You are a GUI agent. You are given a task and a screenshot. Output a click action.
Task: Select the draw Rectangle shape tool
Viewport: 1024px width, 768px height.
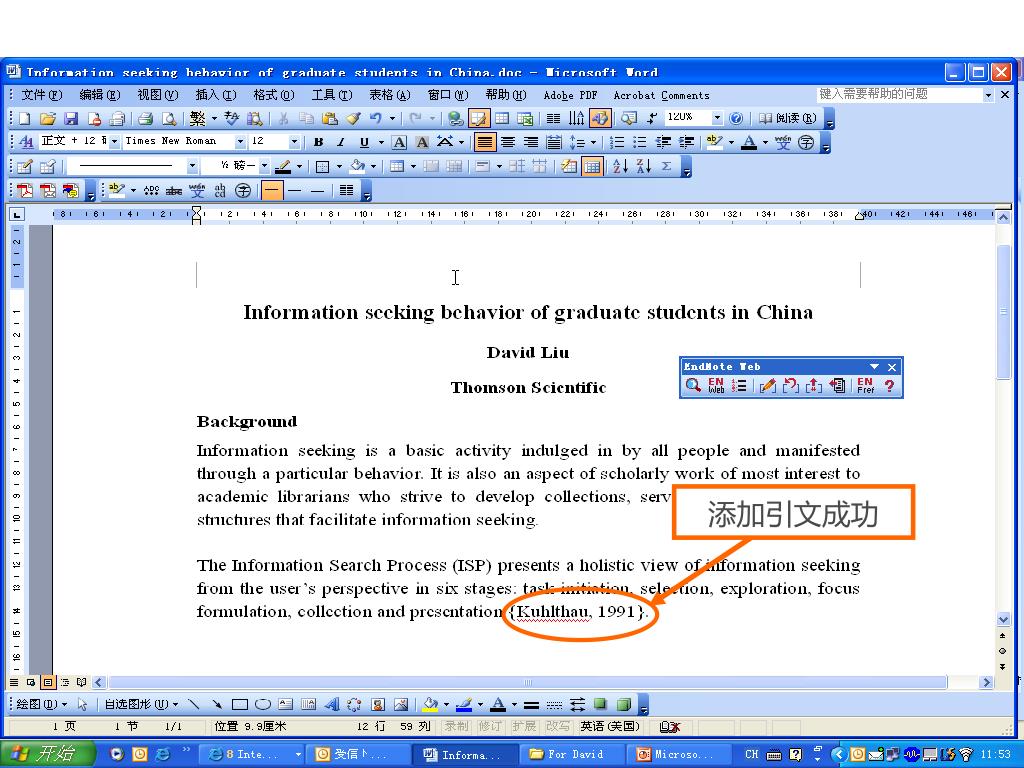pos(240,704)
